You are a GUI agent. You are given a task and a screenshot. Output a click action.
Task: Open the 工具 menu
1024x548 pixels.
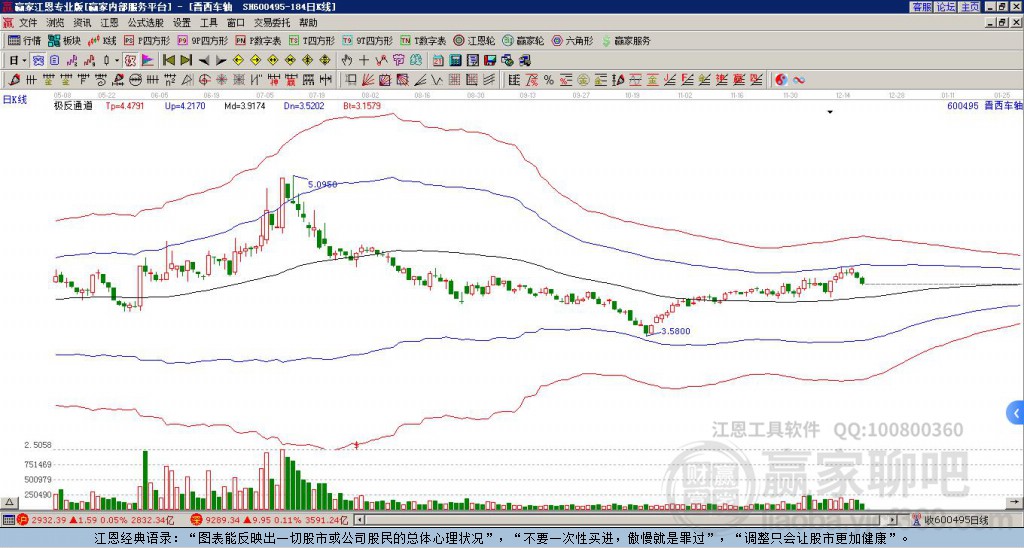click(x=208, y=23)
